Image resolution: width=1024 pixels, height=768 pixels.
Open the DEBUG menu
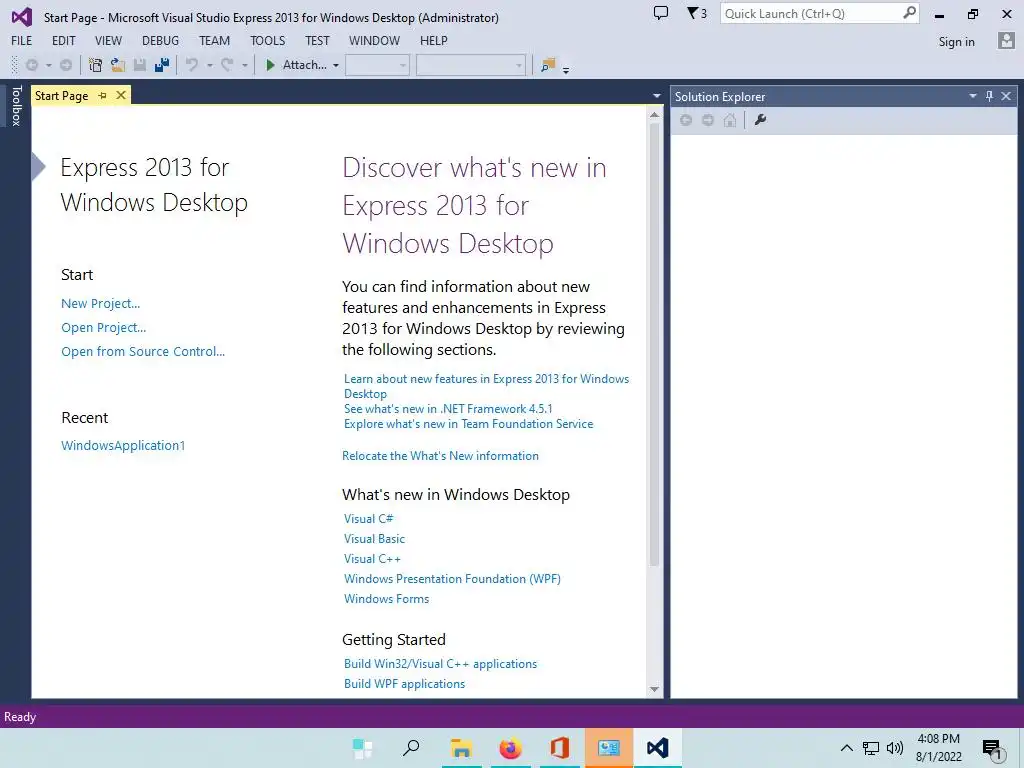160,40
